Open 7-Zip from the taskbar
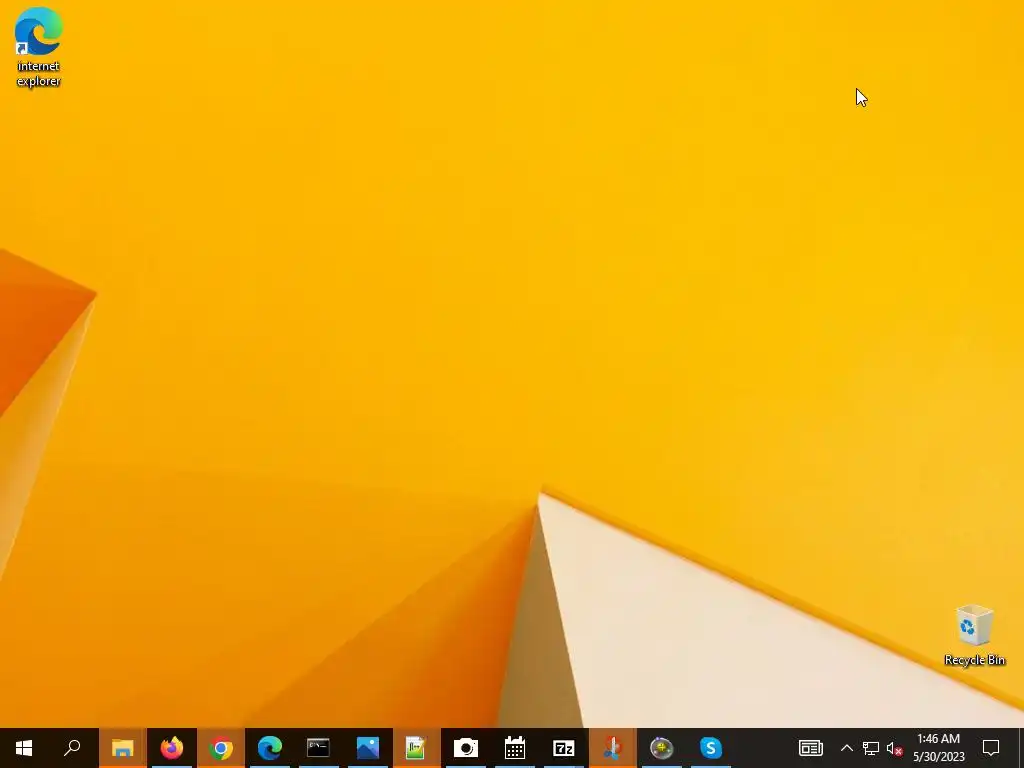 pyautogui.click(x=564, y=748)
